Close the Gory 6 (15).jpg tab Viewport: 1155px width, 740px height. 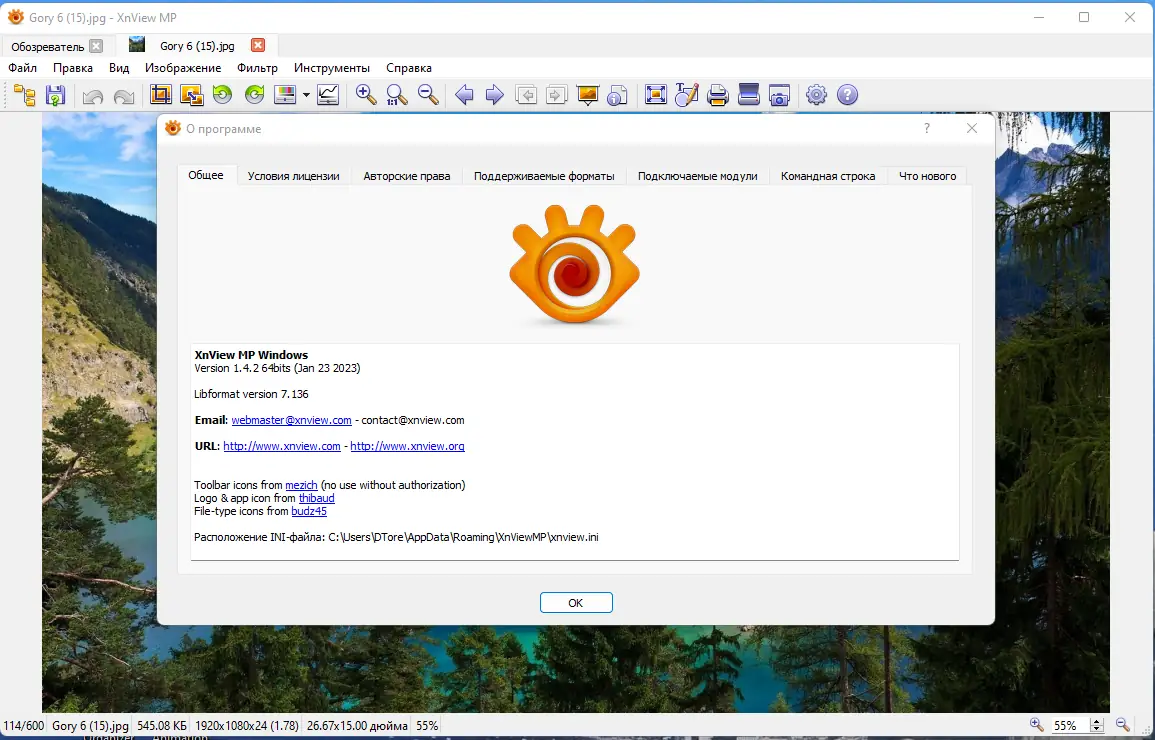click(257, 45)
